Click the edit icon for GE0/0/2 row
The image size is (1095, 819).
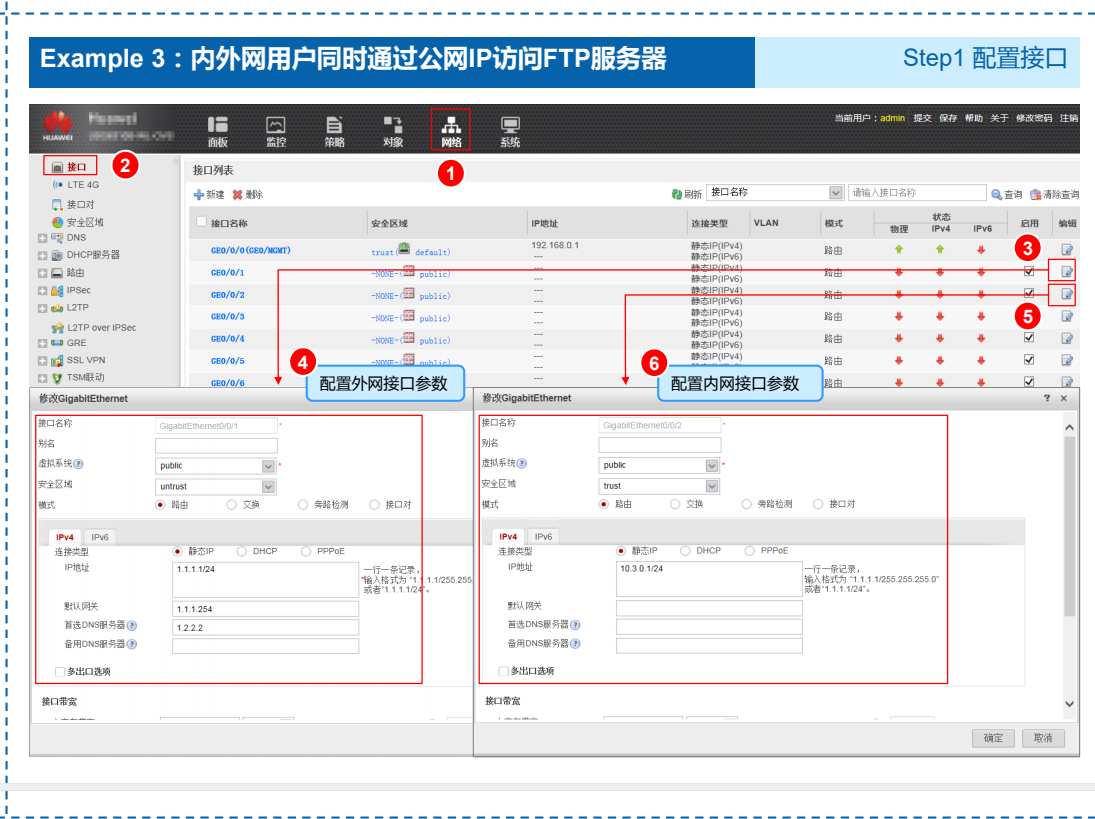tap(1067, 294)
